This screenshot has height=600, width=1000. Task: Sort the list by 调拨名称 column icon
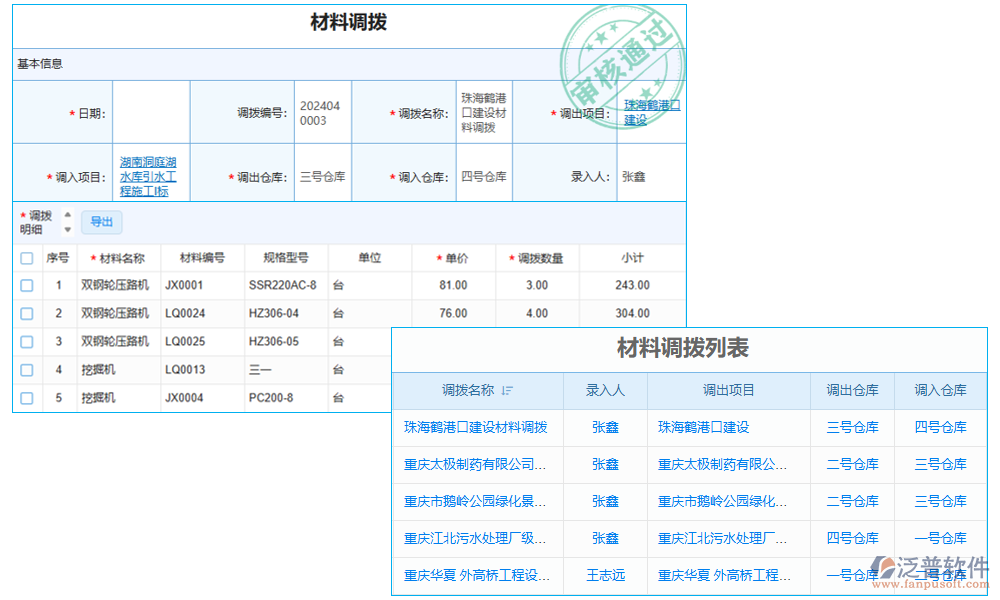click(509, 390)
